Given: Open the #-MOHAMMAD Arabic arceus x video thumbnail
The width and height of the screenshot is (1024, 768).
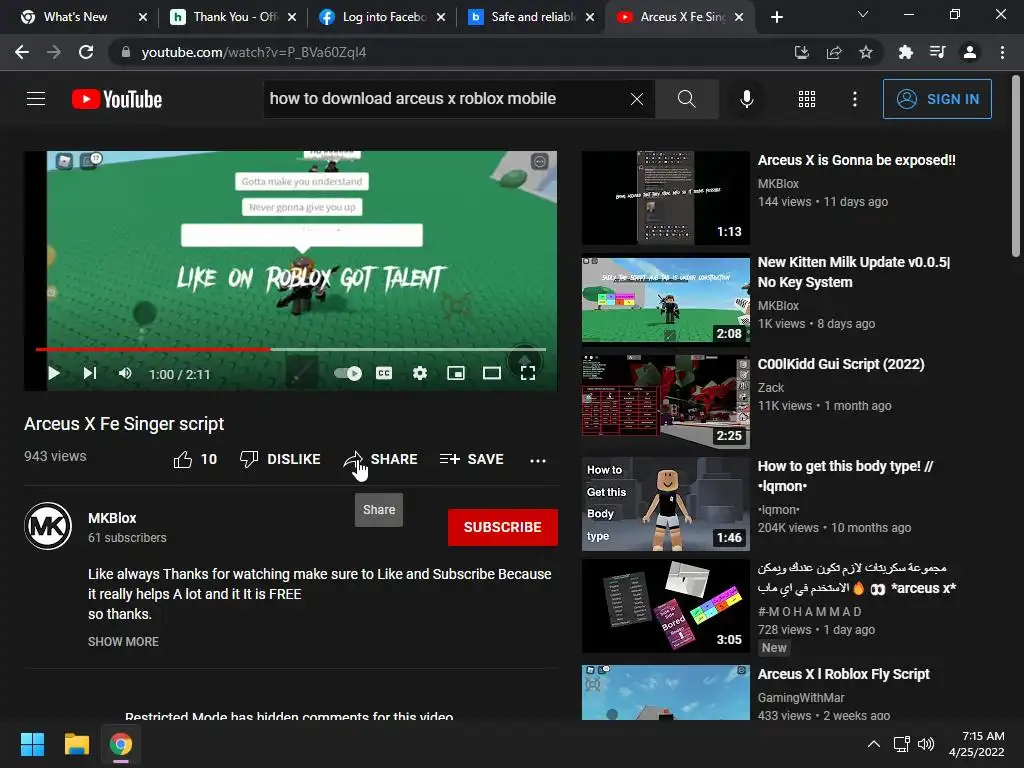Looking at the screenshot, I should point(665,605).
